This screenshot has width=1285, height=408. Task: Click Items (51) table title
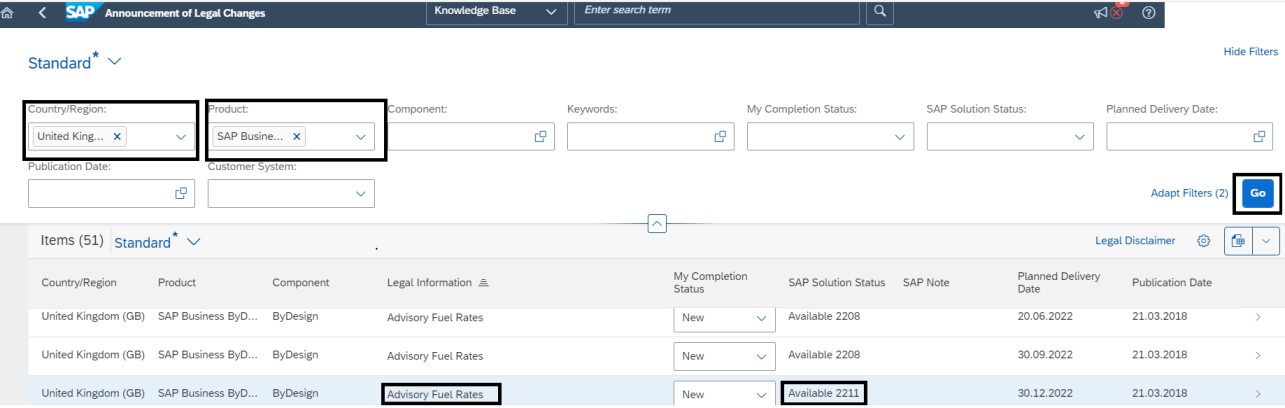[72, 241]
